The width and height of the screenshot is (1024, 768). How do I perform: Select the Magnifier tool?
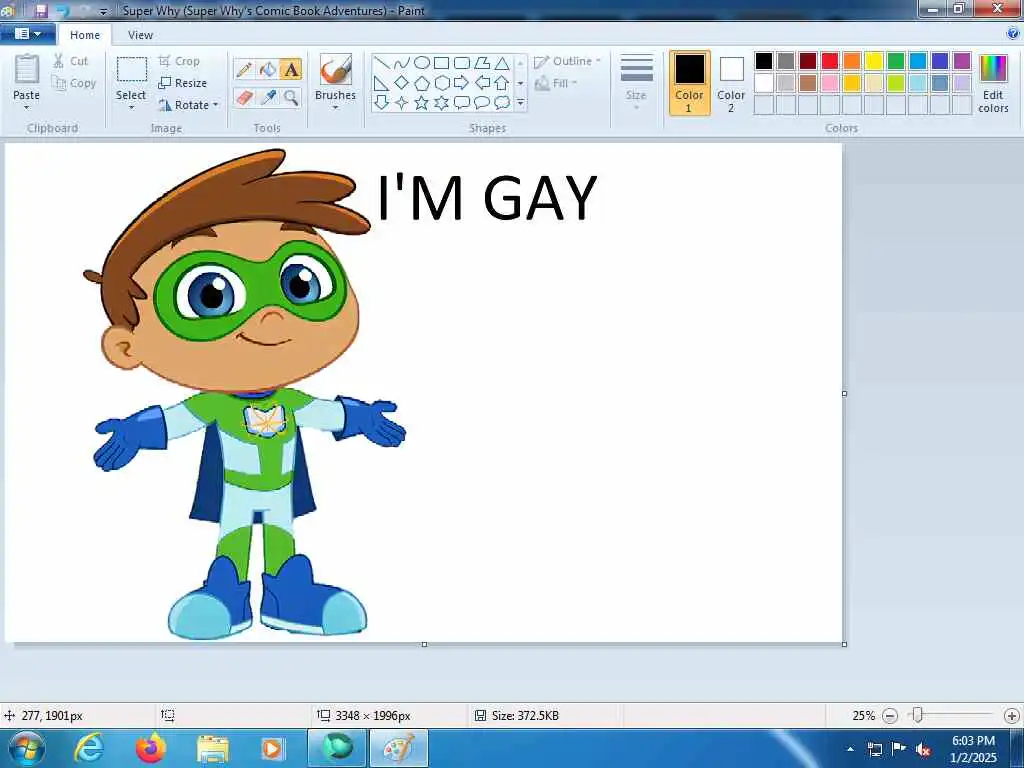tap(291, 98)
